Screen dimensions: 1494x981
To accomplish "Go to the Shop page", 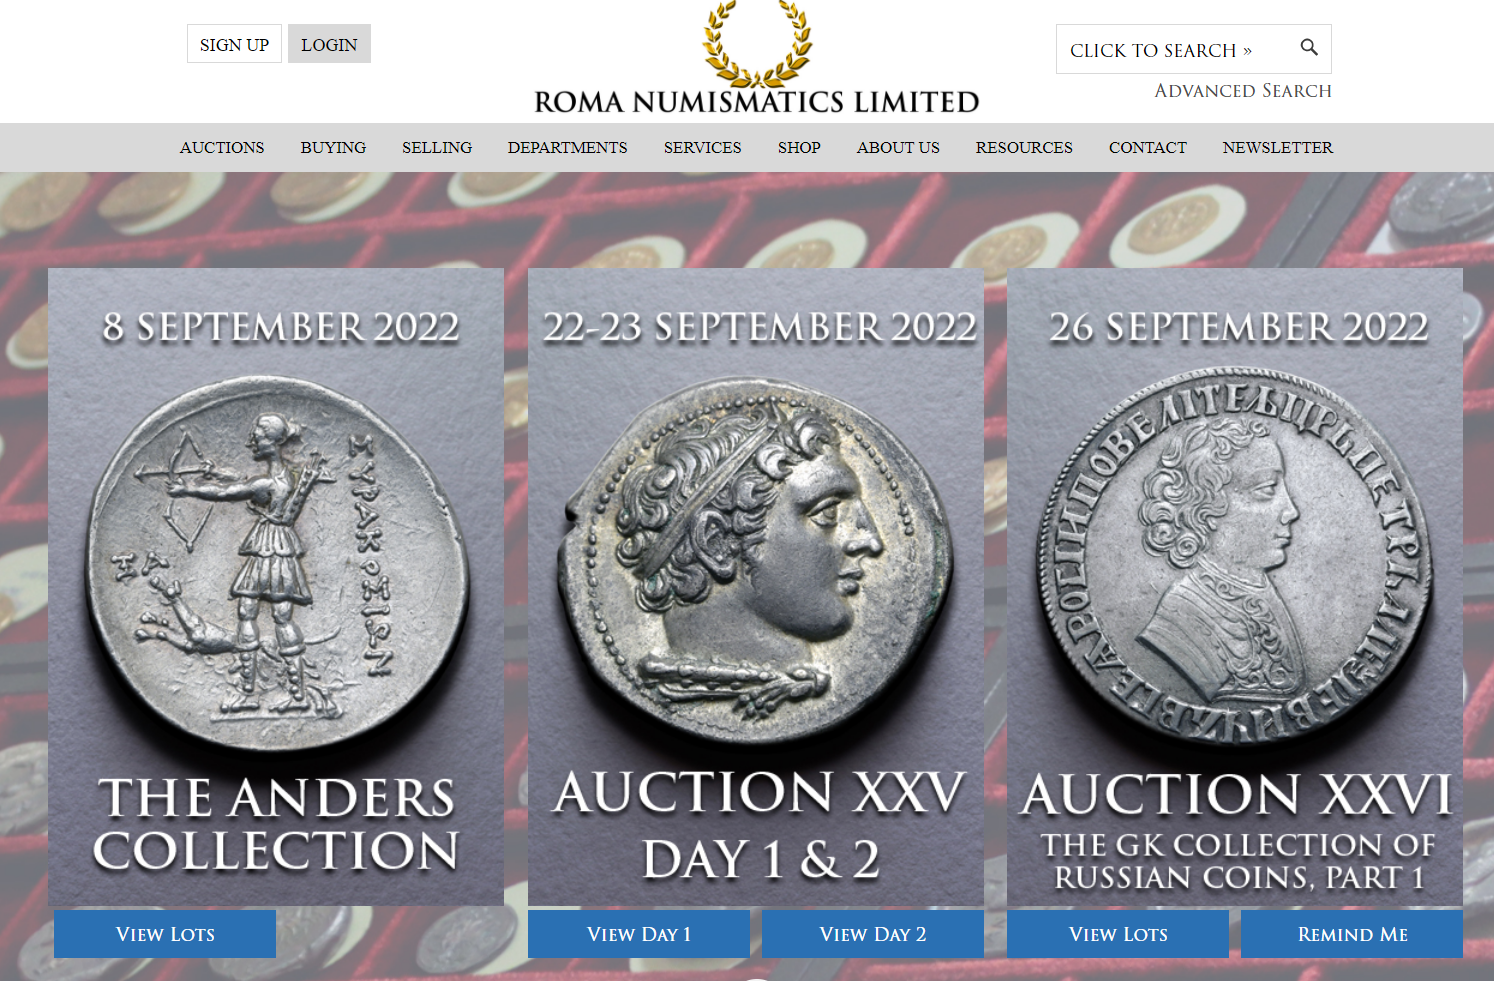I will pyautogui.click(x=799, y=147).
